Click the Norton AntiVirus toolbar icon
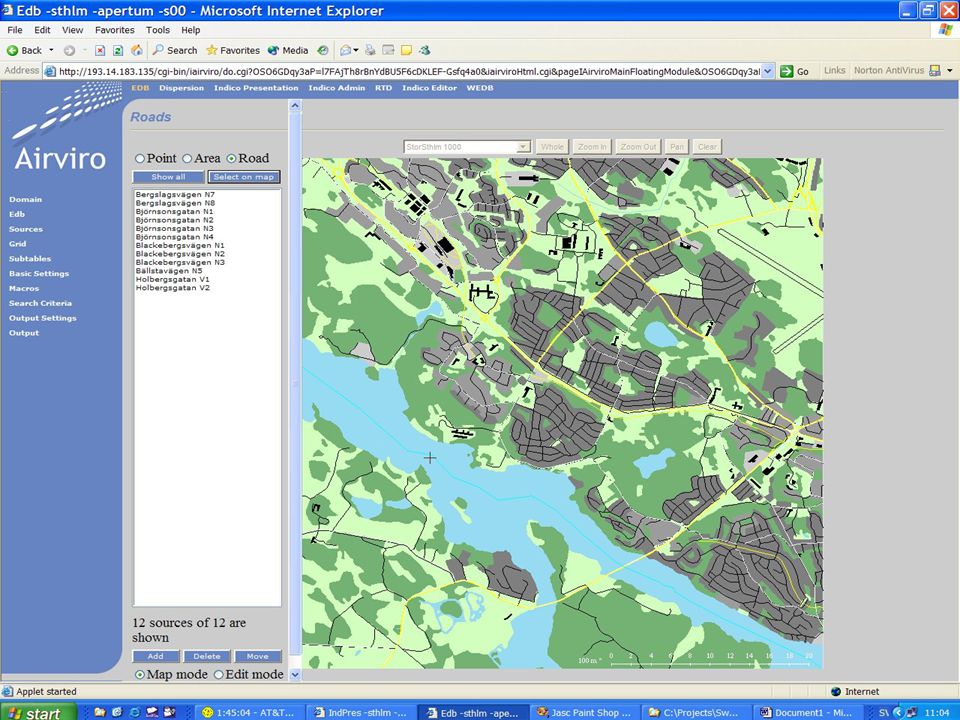960x720 pixels. (x=934, y=70)
